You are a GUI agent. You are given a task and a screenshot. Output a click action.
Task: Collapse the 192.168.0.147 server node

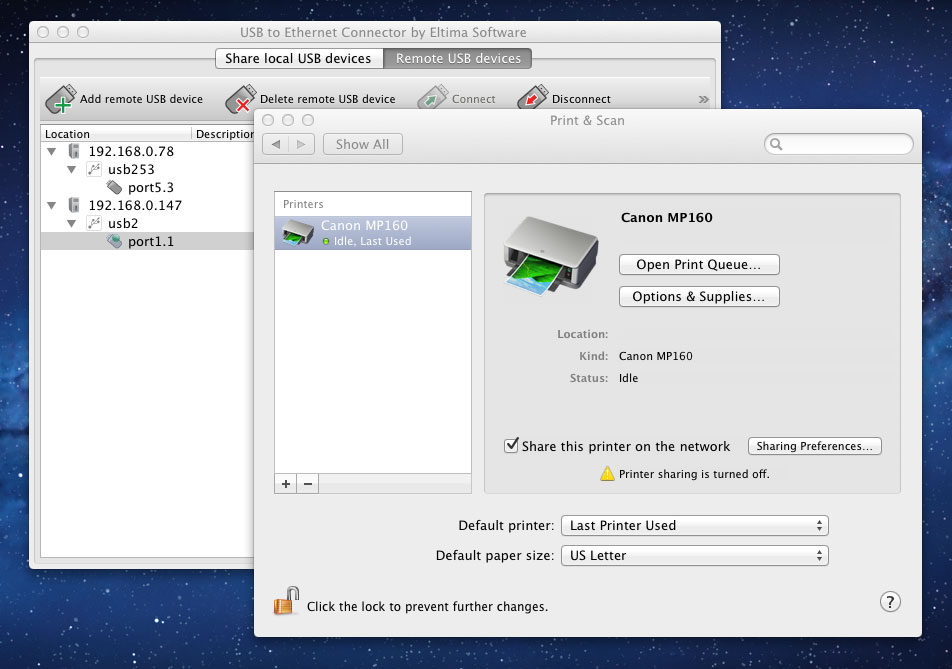tap(52, 205)
